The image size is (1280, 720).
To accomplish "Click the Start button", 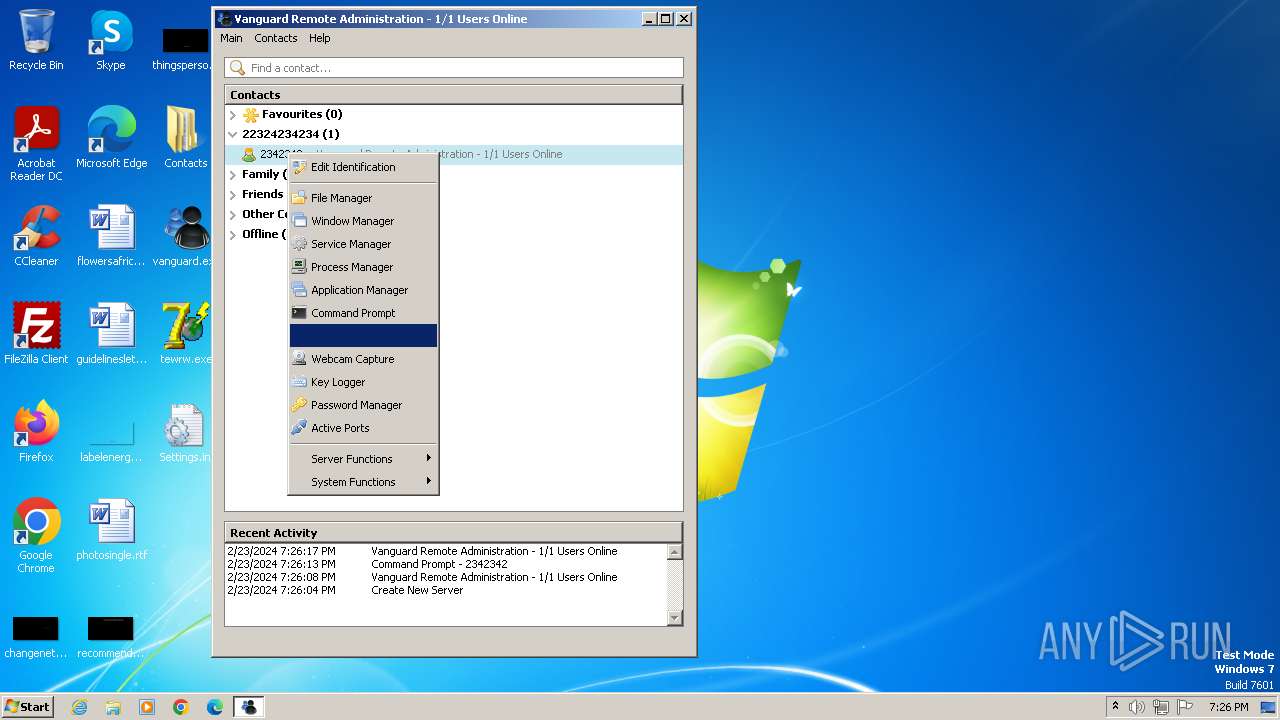I will [27, 706].
